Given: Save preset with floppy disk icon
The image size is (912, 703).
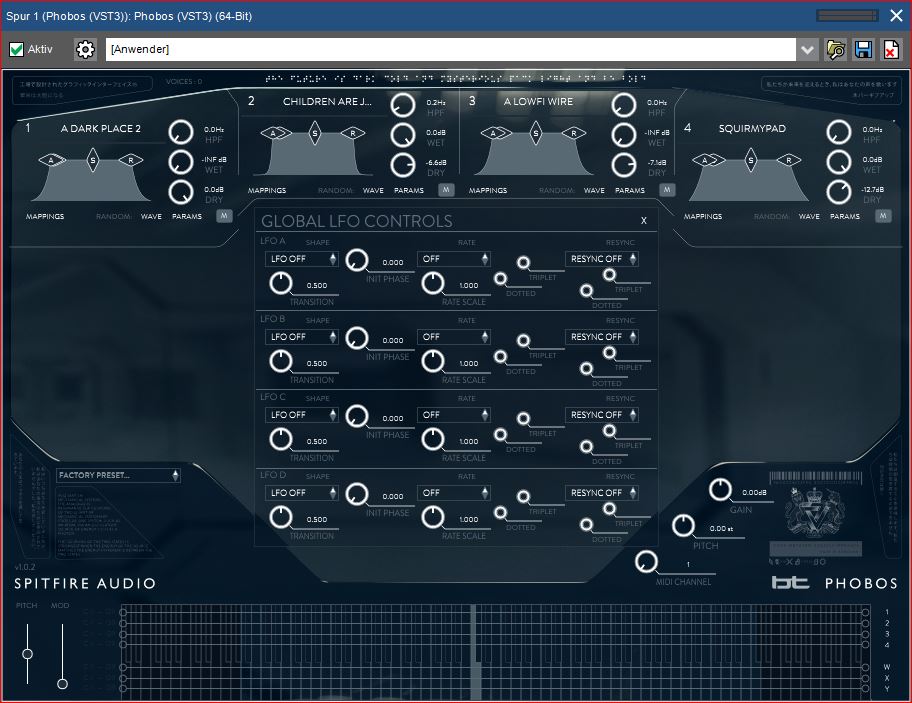Looking at the screenshot, I should (864, 49).
